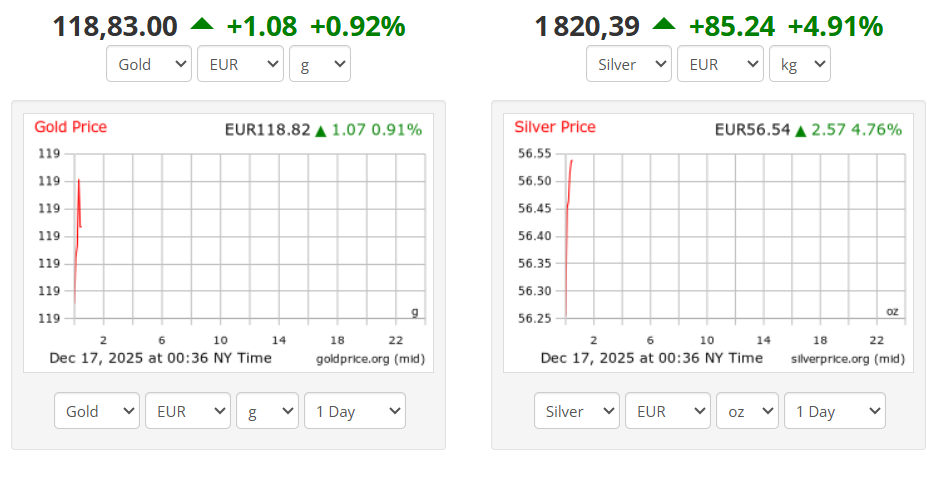Screen dimensions: 947x478
Task: Click the large green arrow beside silver +85.24
Action: coord(663,24)
